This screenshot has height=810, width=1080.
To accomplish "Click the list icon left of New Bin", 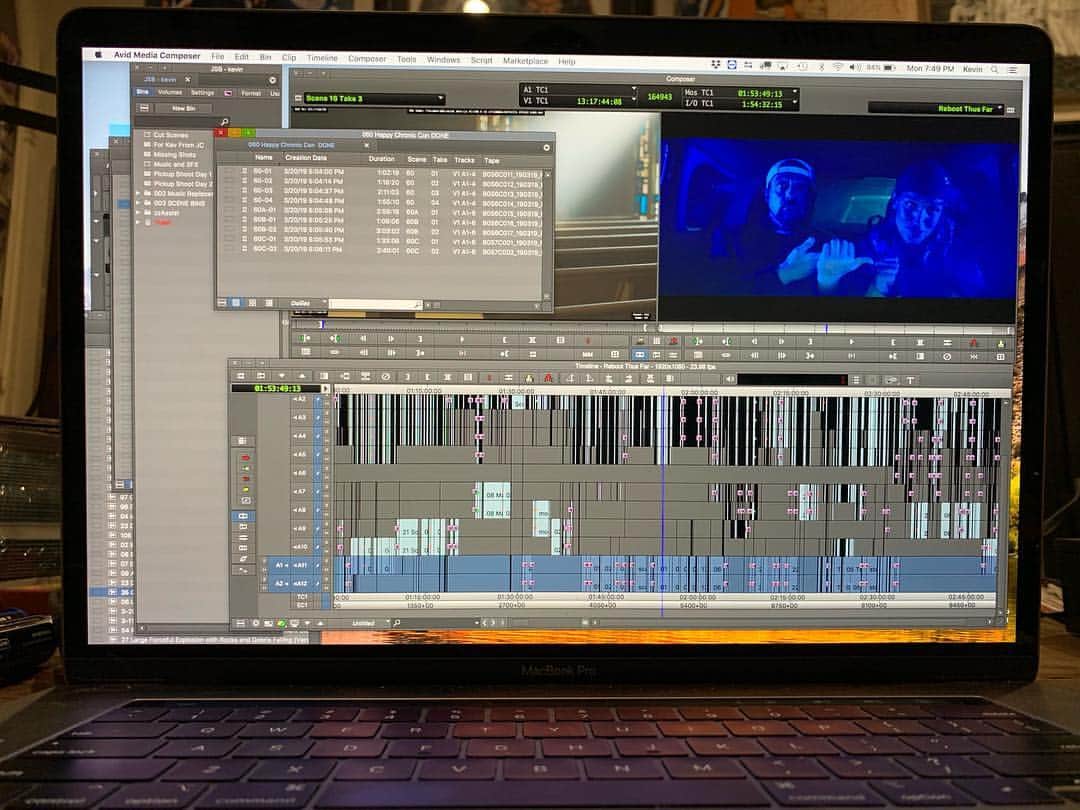I will [x=144, y=108].
